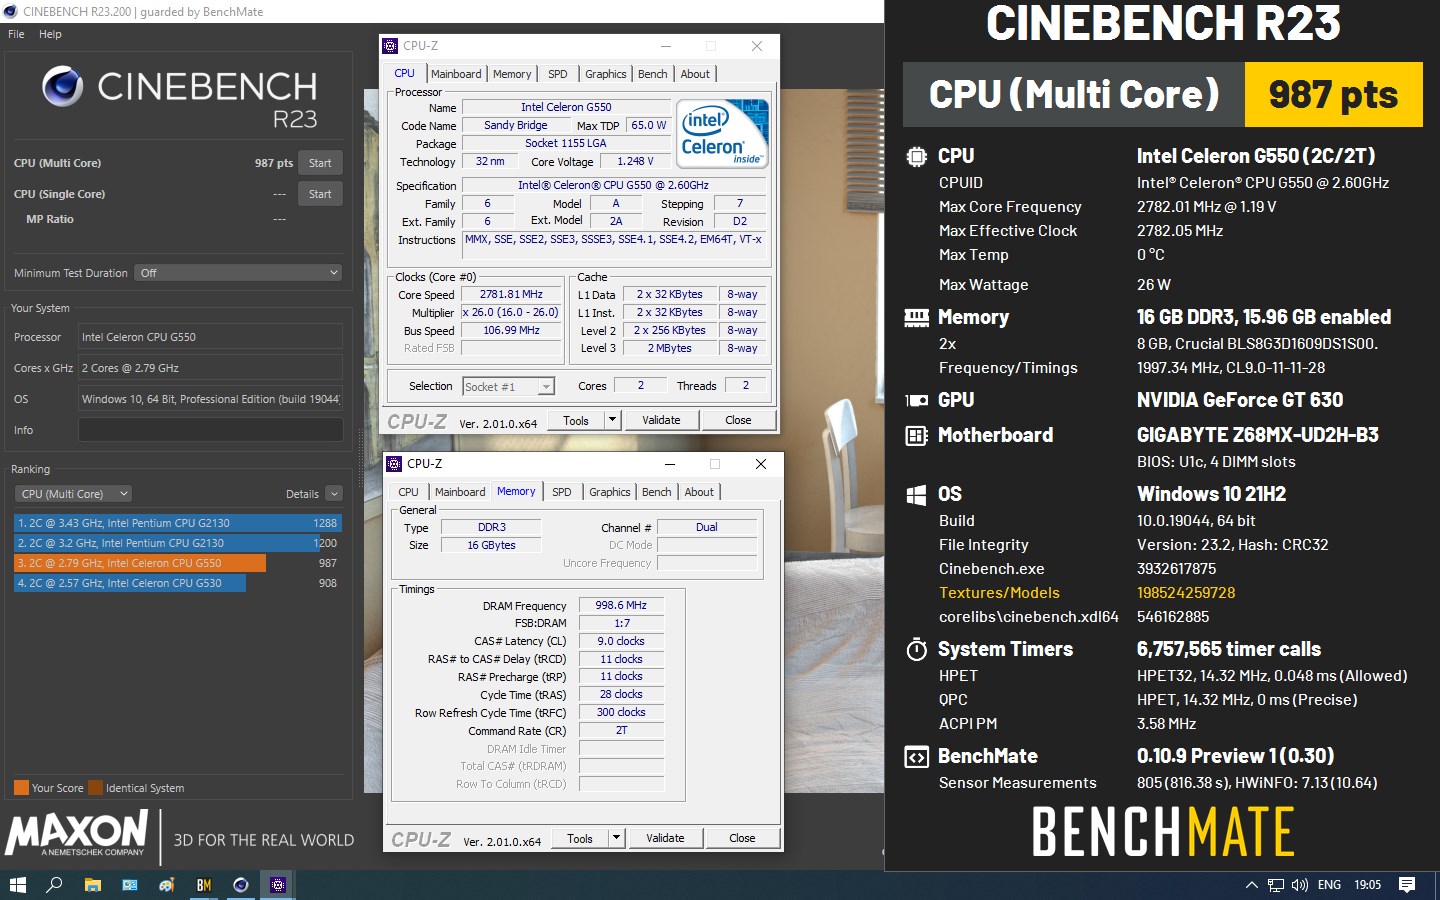Select the Pentium G2130 3.2 GHz ranking row

(178, 543)
